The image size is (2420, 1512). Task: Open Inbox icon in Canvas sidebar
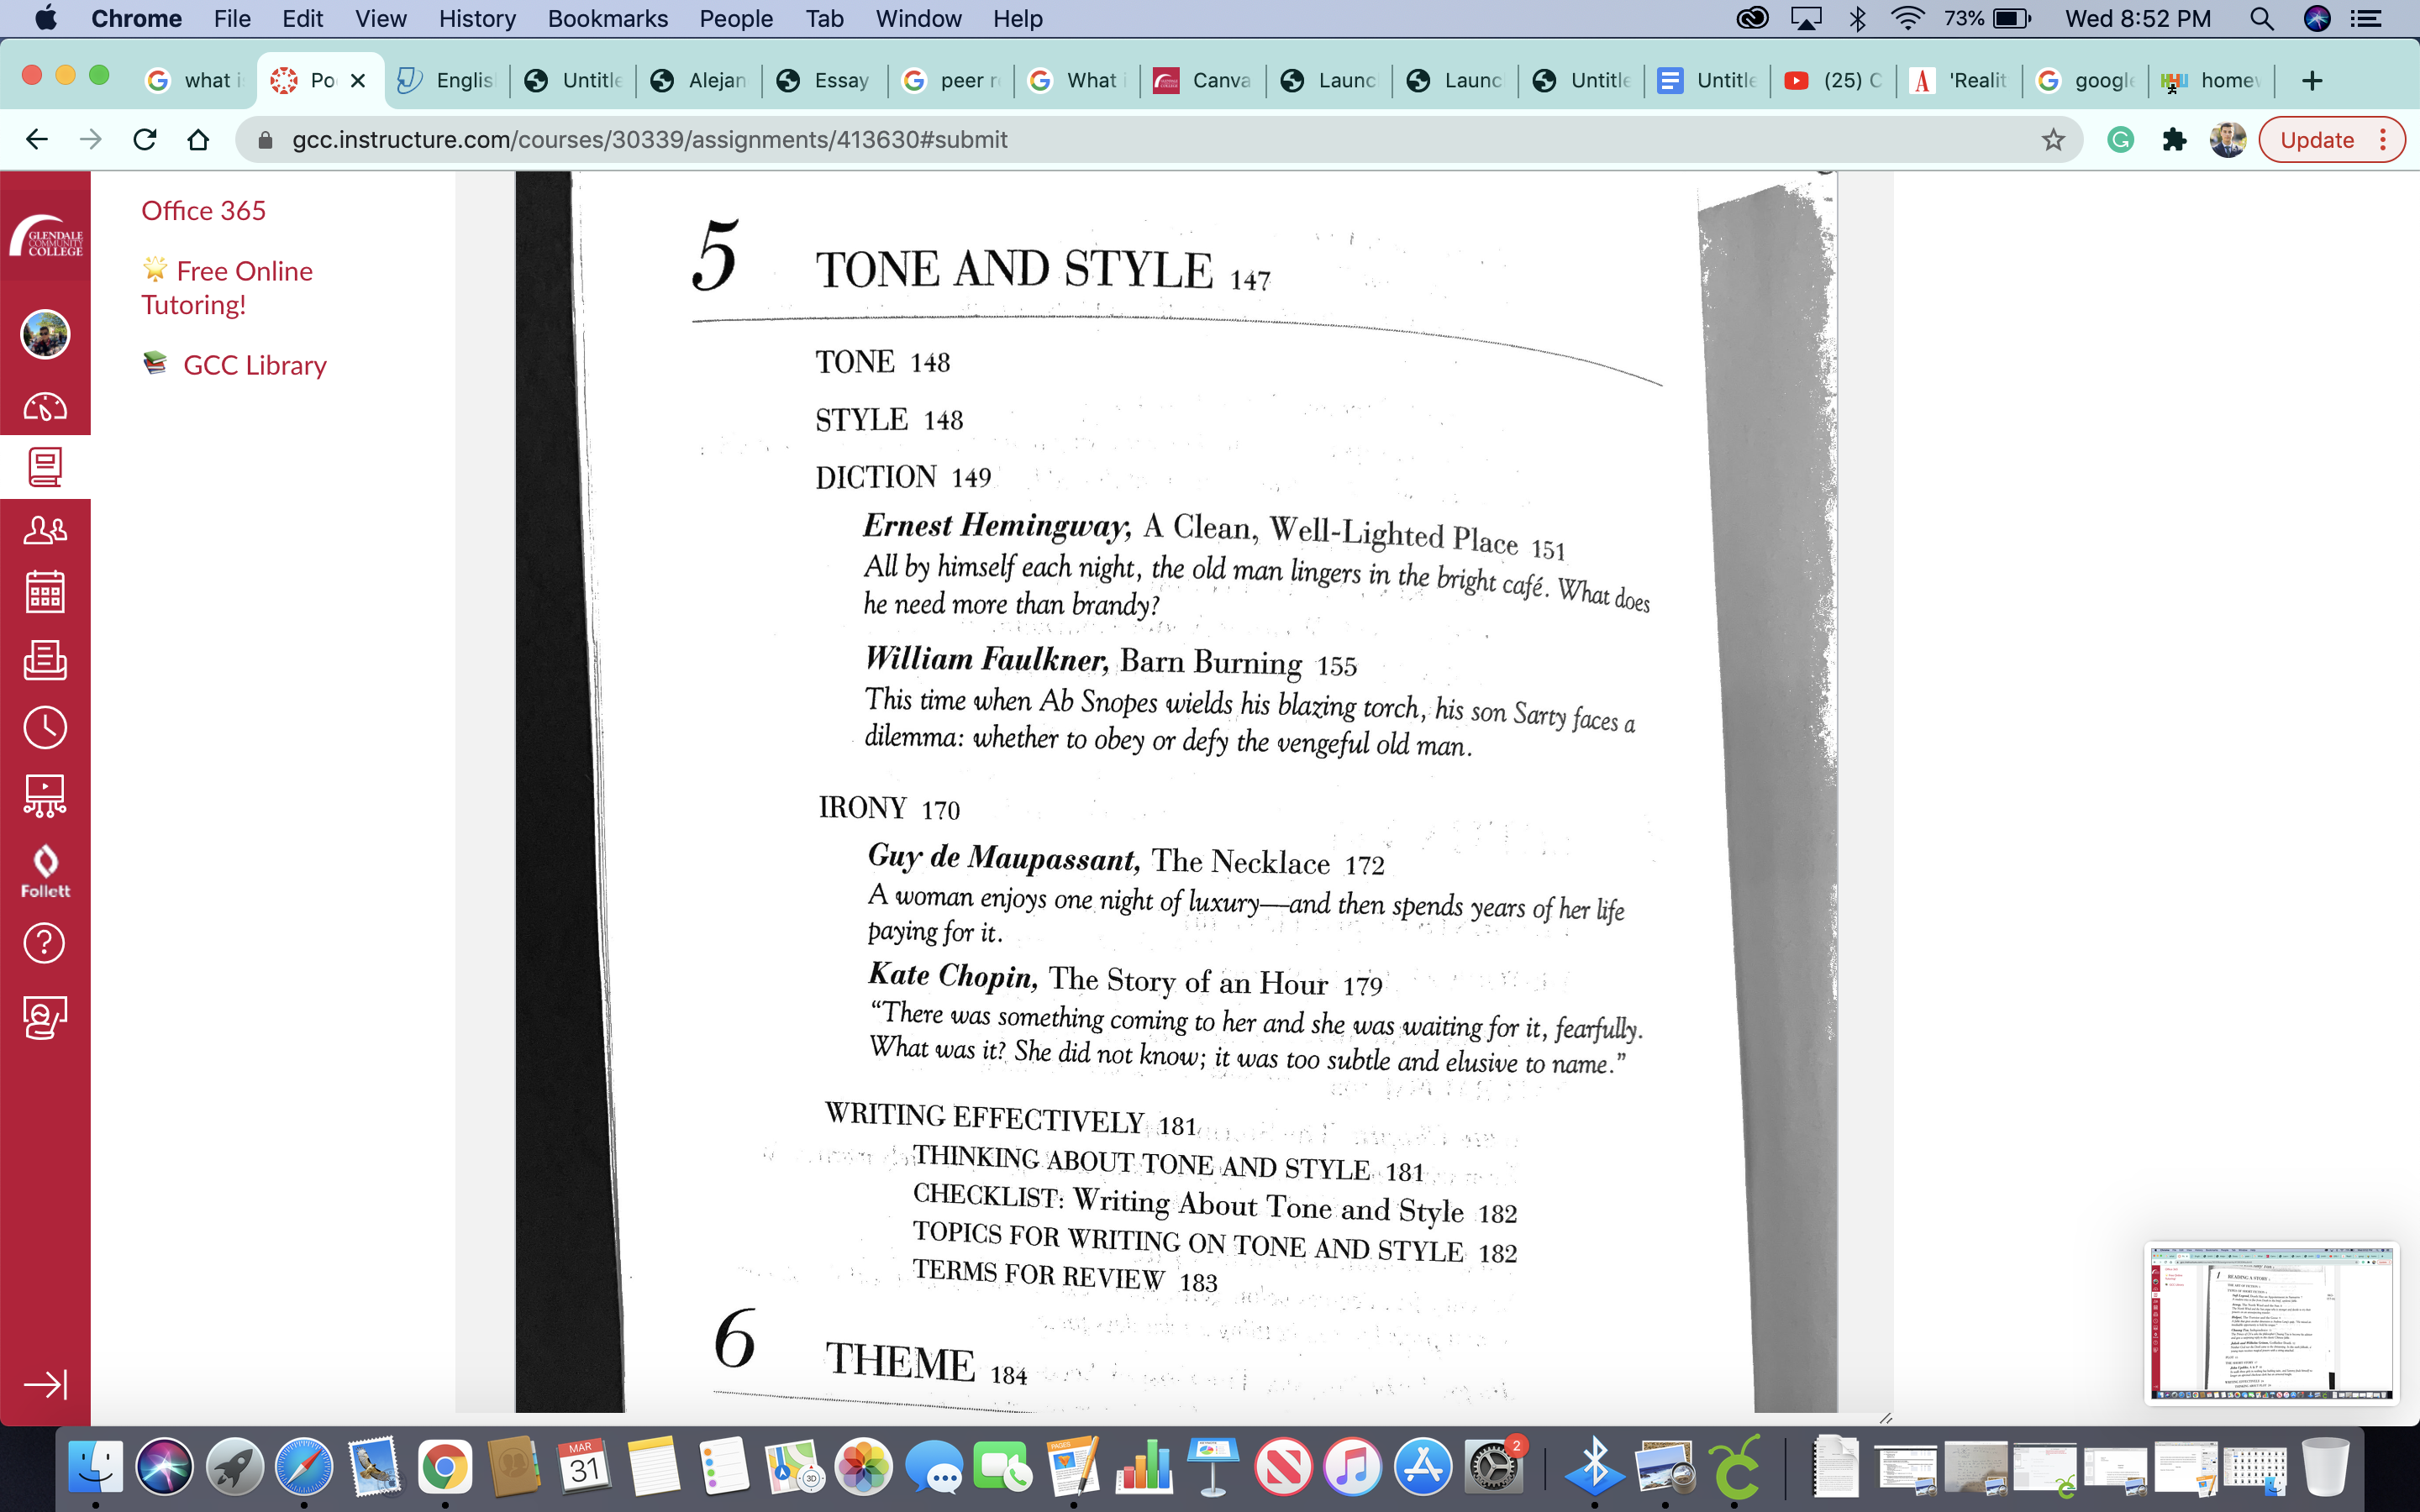coord(45,660)
